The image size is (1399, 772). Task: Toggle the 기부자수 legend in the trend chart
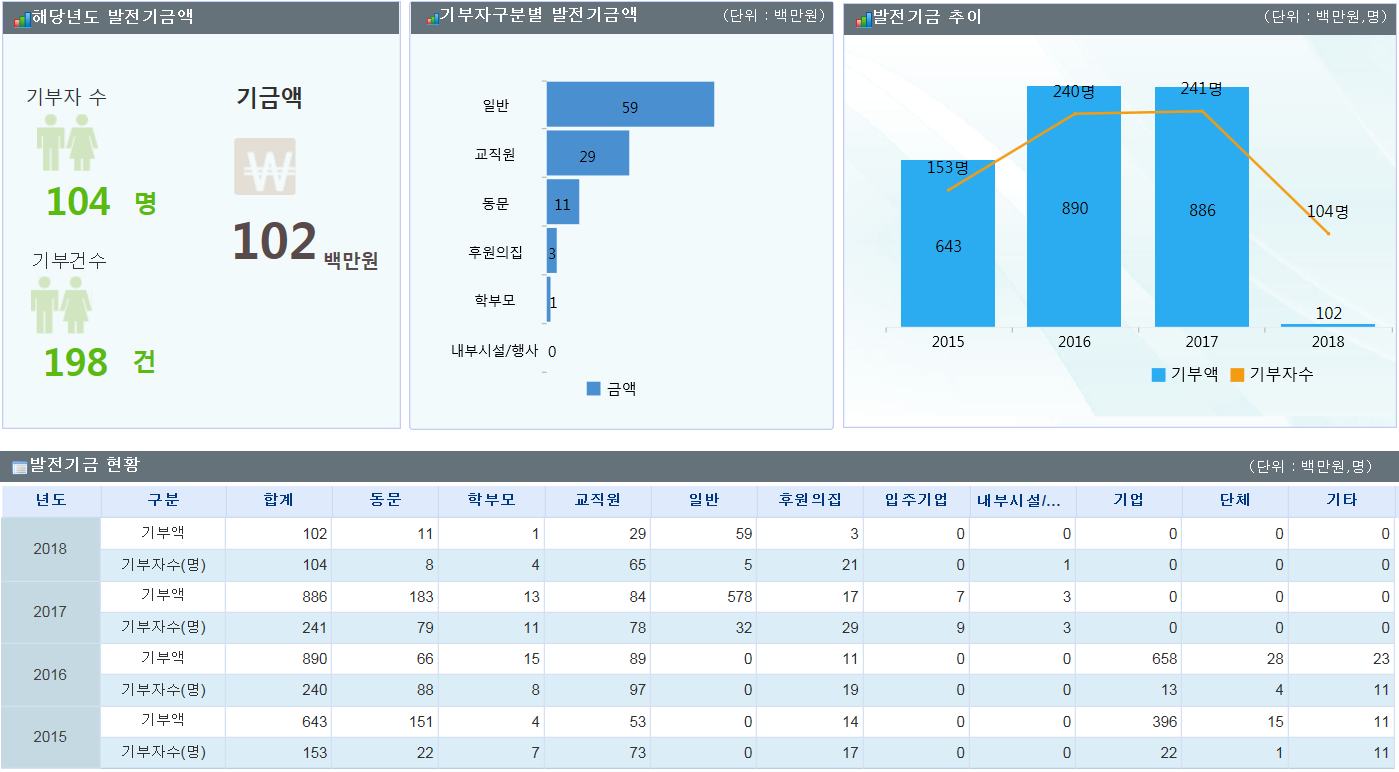tap(1272, 374)
